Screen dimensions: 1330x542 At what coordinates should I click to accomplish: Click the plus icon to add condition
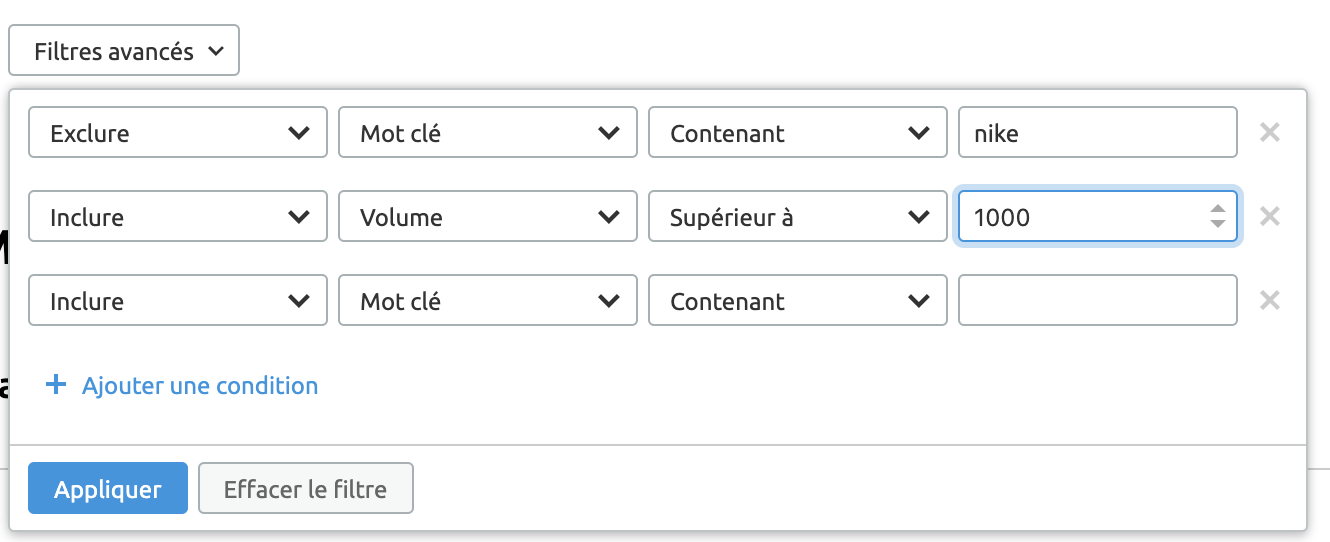pyautogui.click(x=56, y=385)
